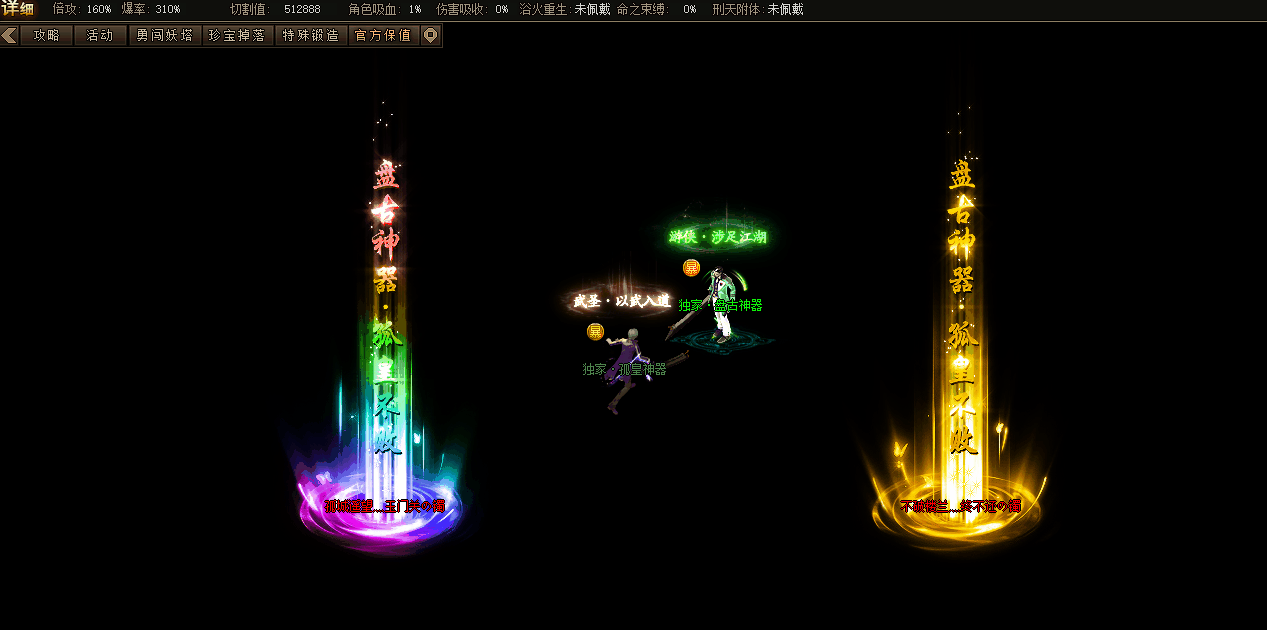Collapse the menu bar with left arrow

click(9, 36)
